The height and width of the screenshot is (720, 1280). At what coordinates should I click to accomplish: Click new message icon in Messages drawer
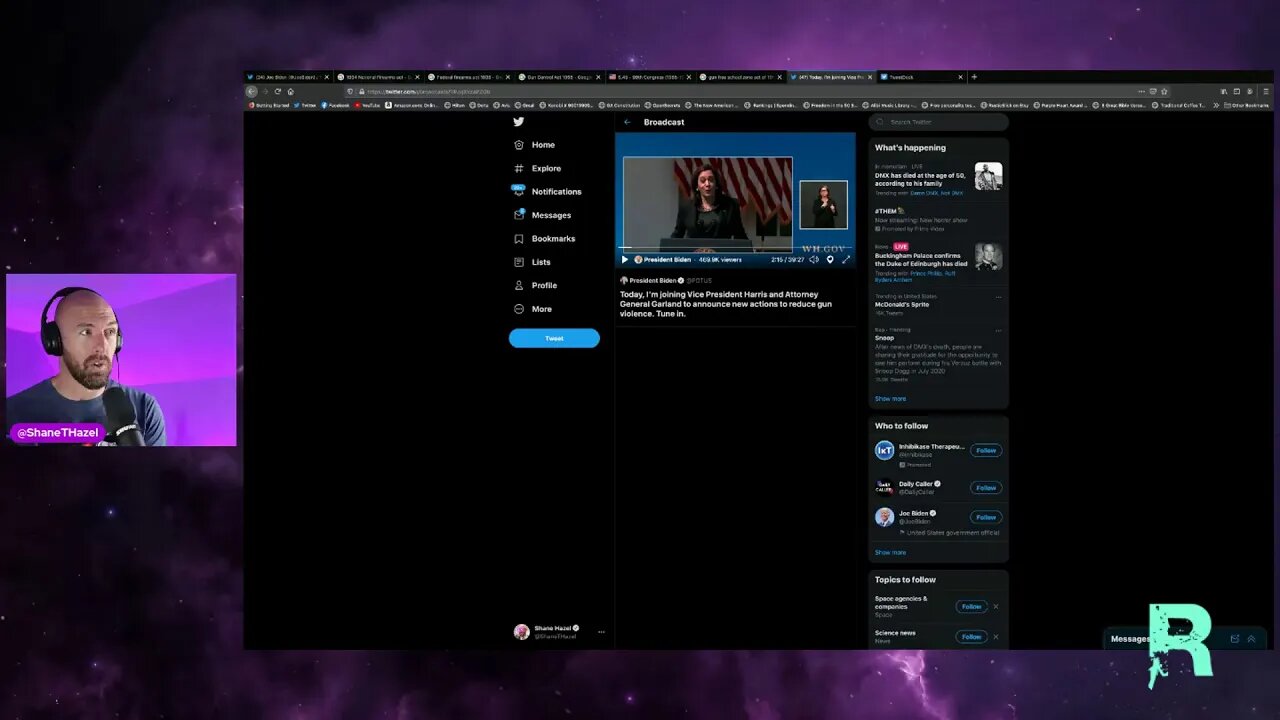point(1234,639)
